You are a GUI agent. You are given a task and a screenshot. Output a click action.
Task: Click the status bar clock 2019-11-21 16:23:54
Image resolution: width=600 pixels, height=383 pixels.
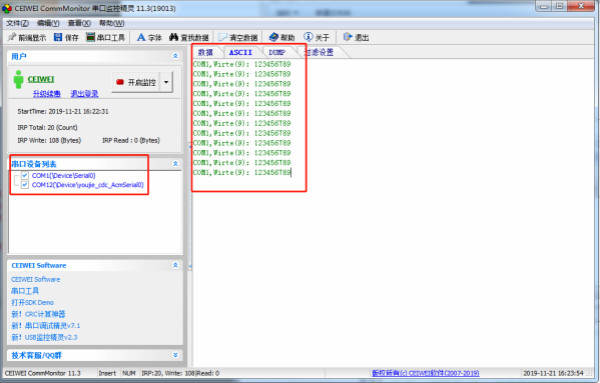[553, 373]
